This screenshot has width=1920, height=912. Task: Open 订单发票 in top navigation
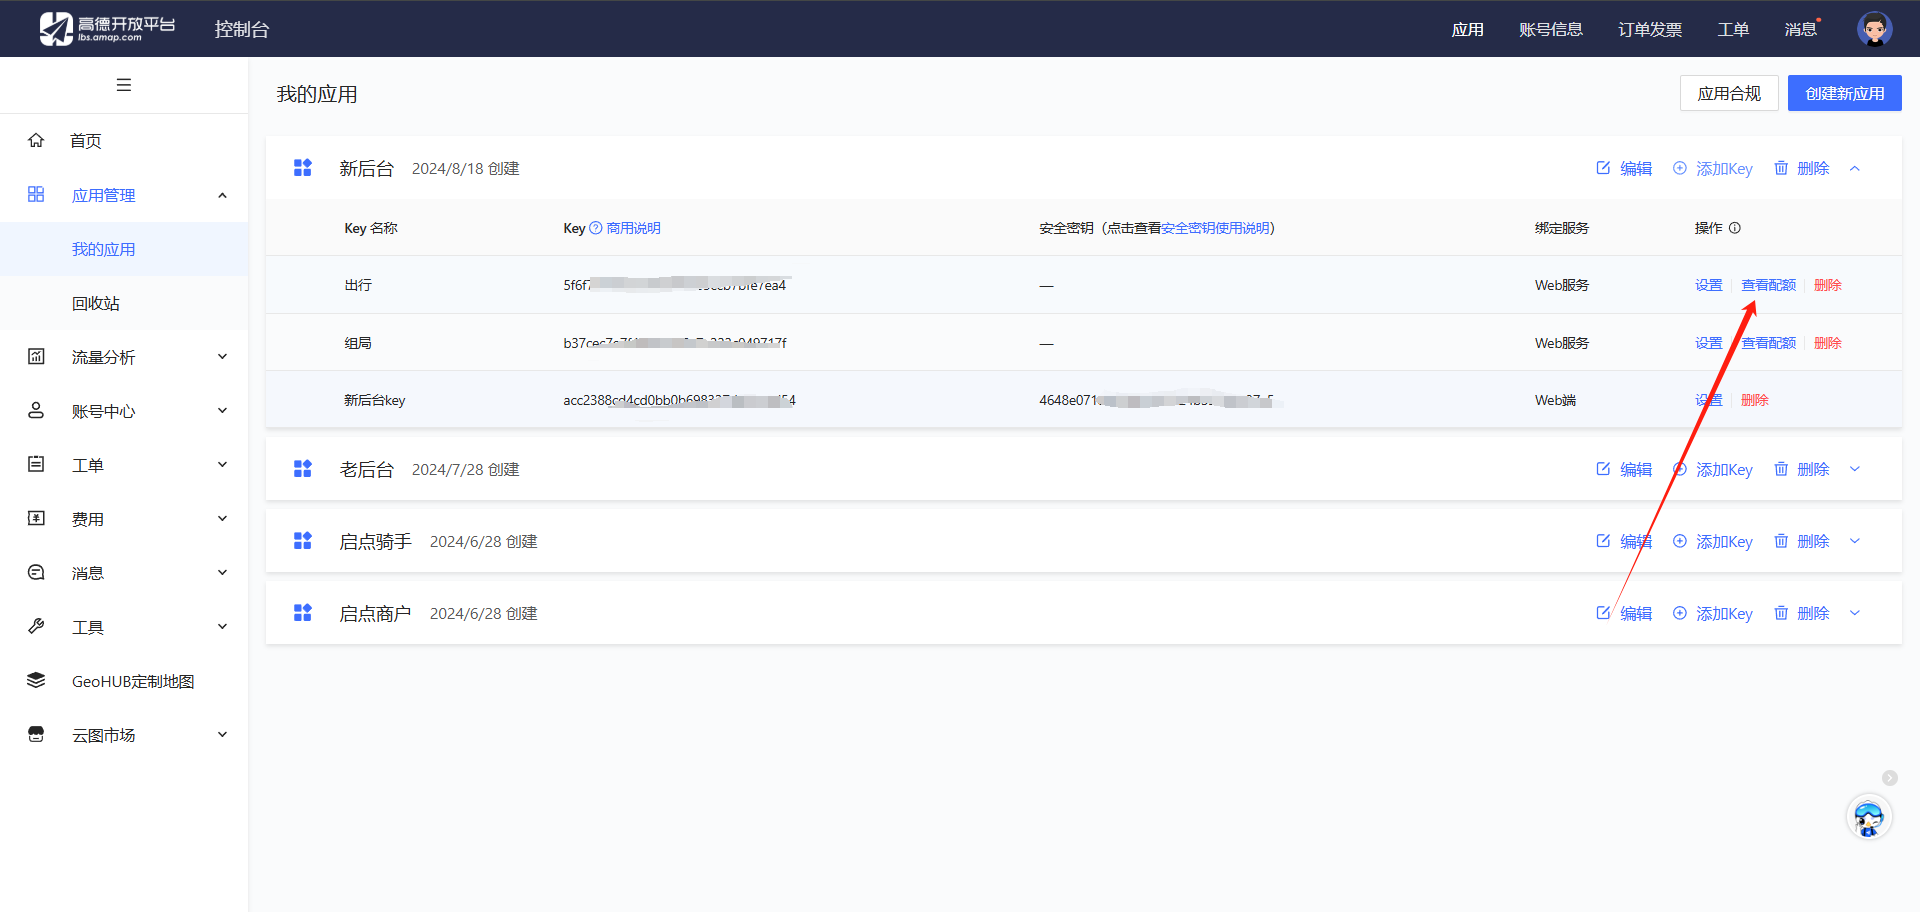(x=1650, y=29)
